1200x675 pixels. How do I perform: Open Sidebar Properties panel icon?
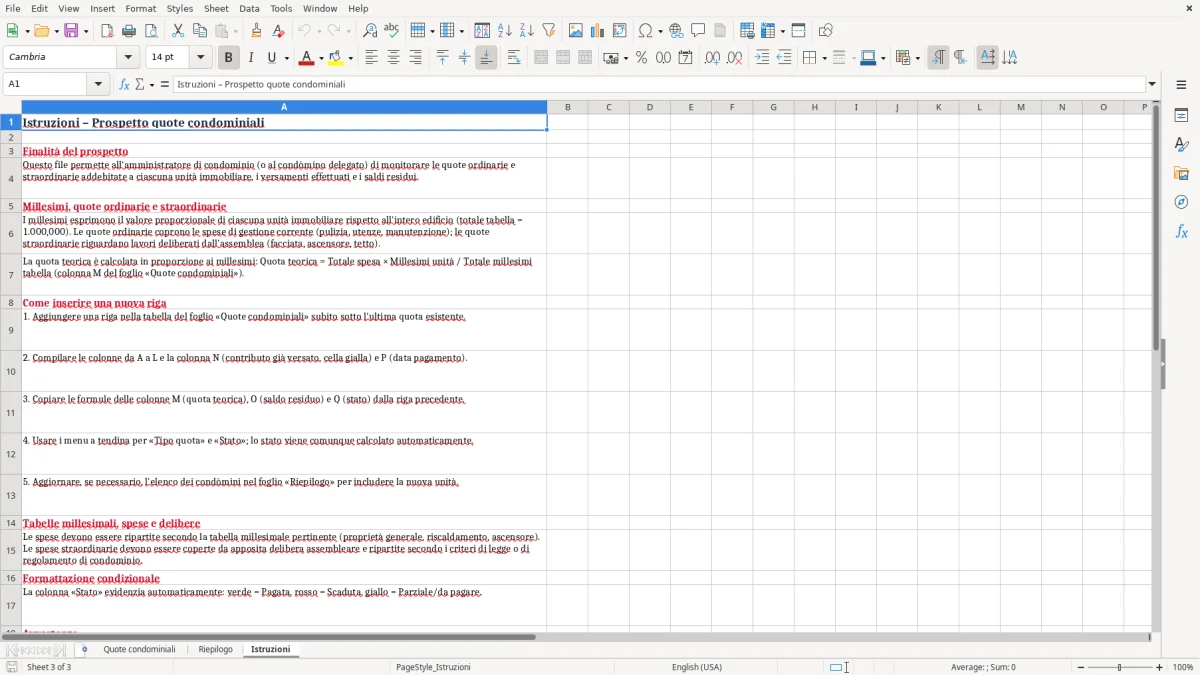tap(1181, 115)
